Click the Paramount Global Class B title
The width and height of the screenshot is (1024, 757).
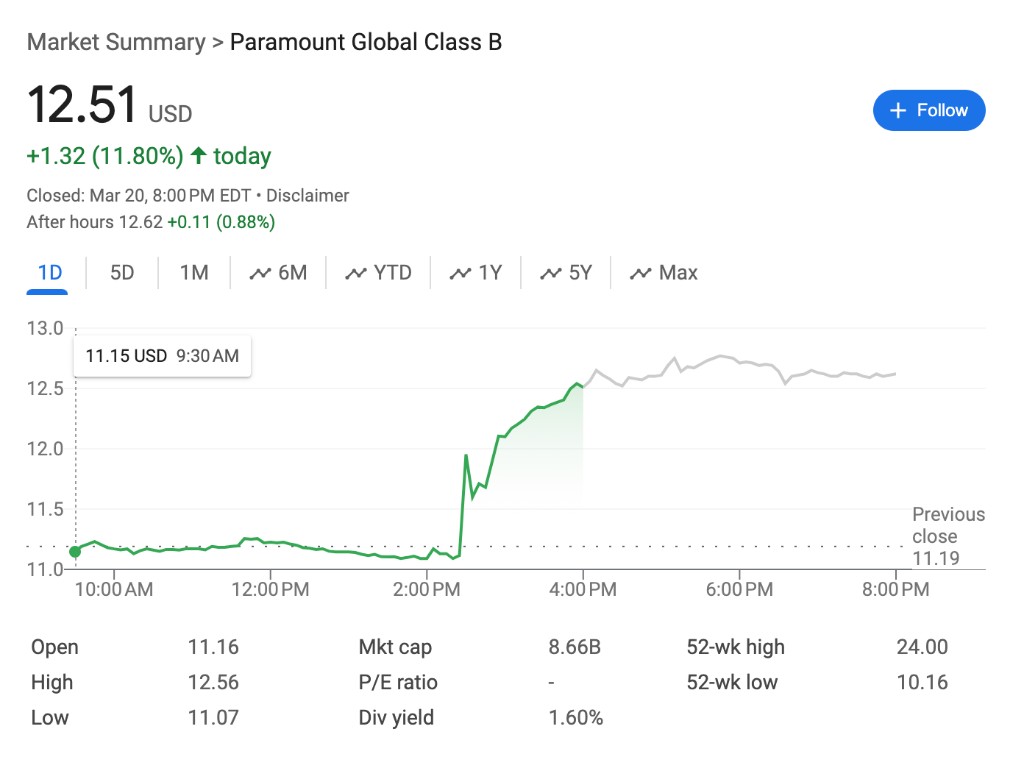tap(366, 42)
